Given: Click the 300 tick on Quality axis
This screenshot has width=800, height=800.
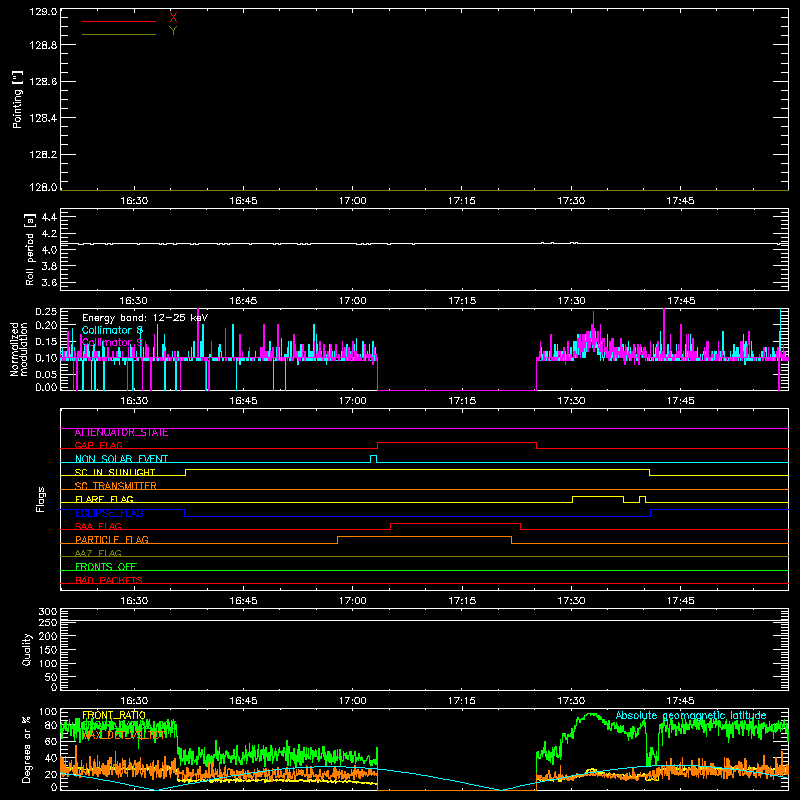Looking at the screenshot, I should point(47,612).
